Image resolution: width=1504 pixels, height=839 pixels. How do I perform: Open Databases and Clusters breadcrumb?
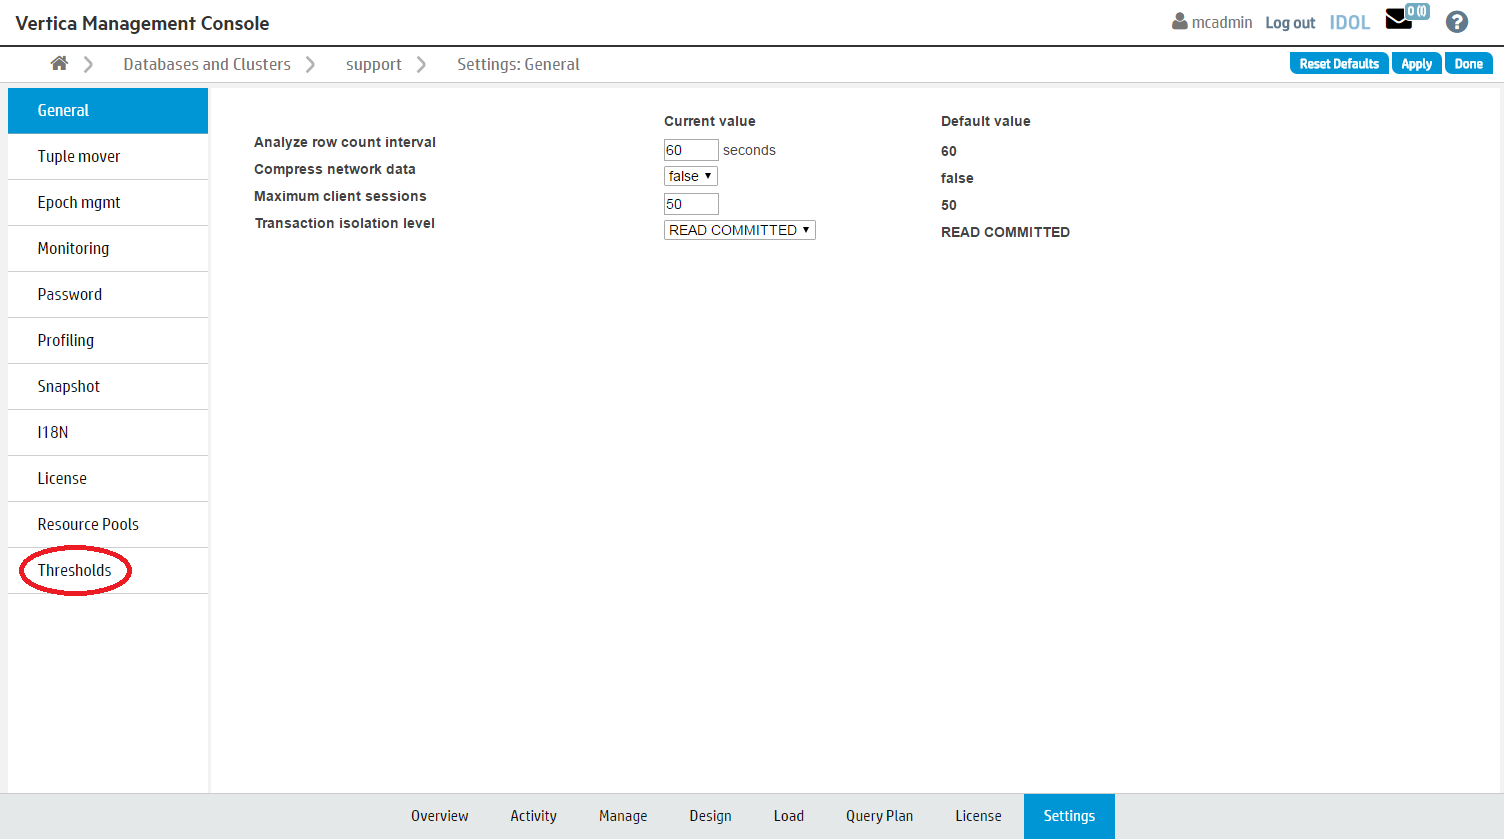click(207, 64)
